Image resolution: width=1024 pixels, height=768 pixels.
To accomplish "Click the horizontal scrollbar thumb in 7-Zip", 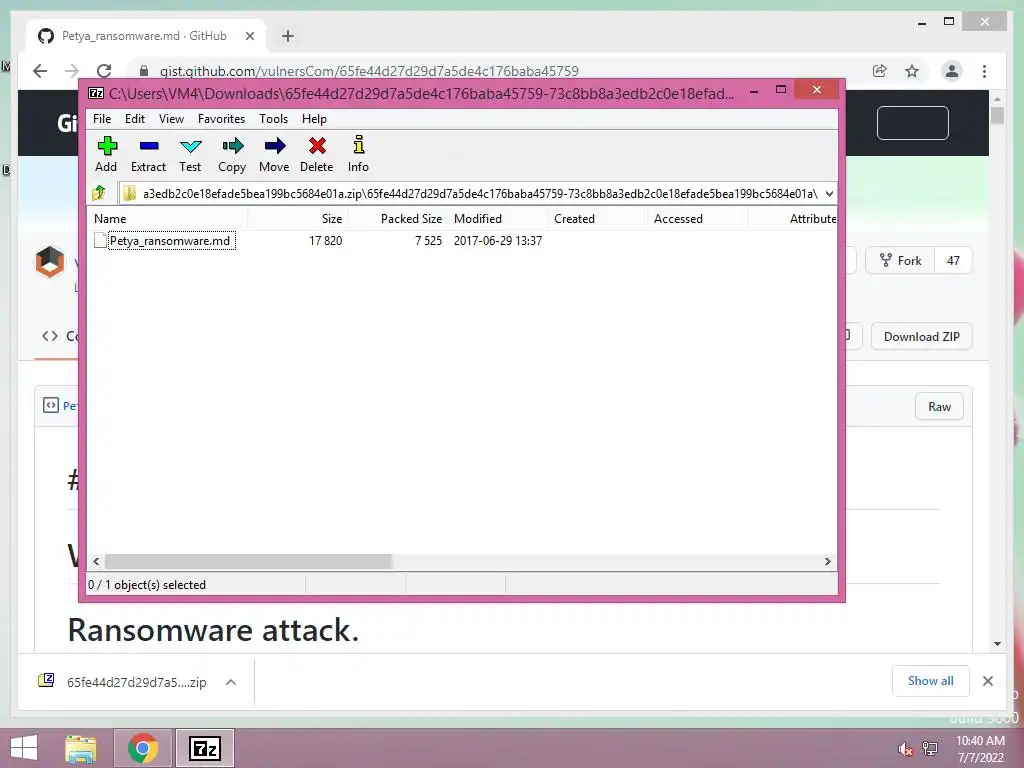I will 248,561.
